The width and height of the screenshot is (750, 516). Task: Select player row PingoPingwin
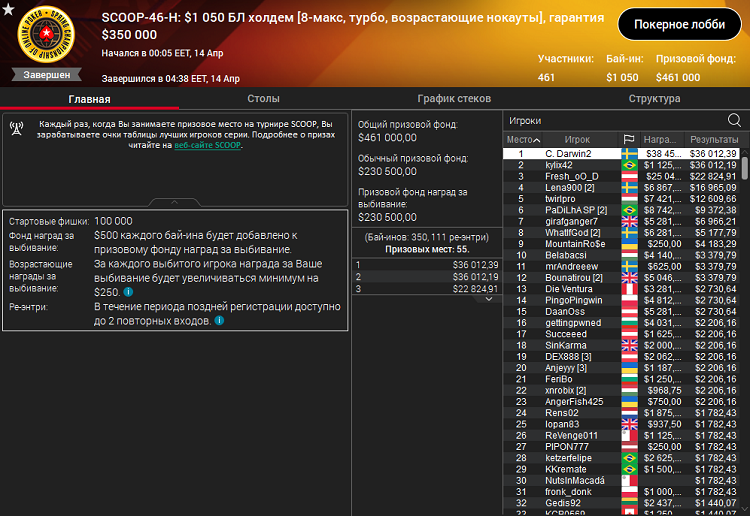point(621,300)
